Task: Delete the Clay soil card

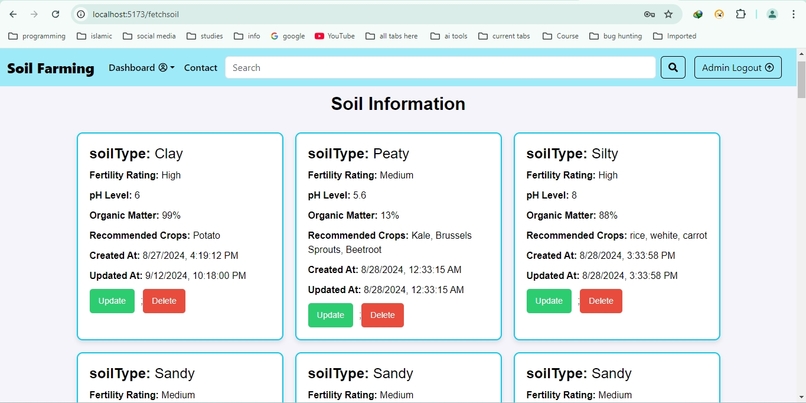Action: (x=164, y=301)
